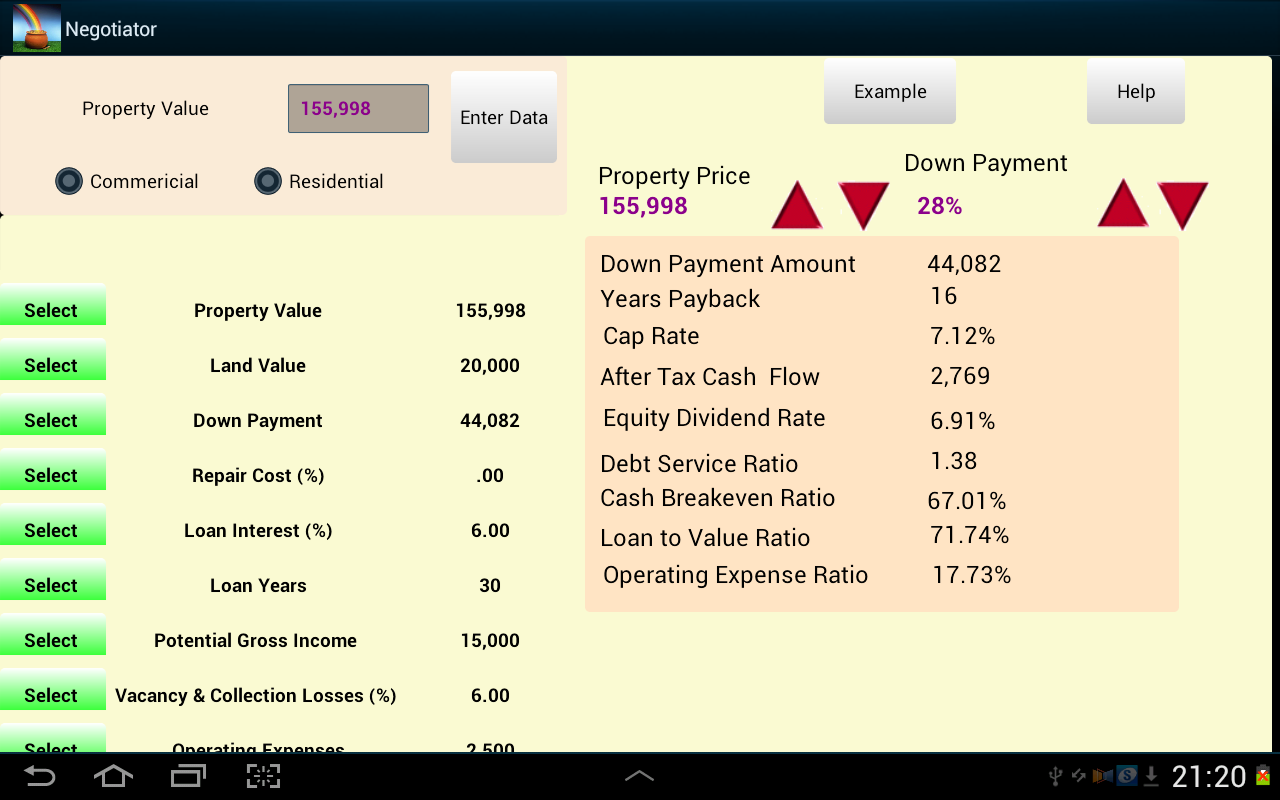Tap the Home navigation icon

(113, 775)
